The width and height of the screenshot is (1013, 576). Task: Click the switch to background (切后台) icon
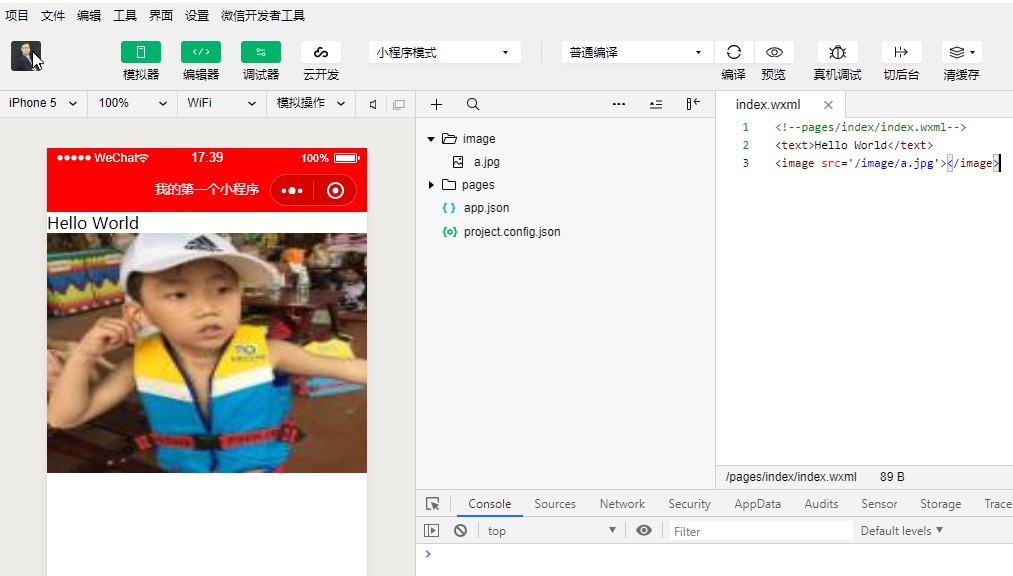click(901, 52)
